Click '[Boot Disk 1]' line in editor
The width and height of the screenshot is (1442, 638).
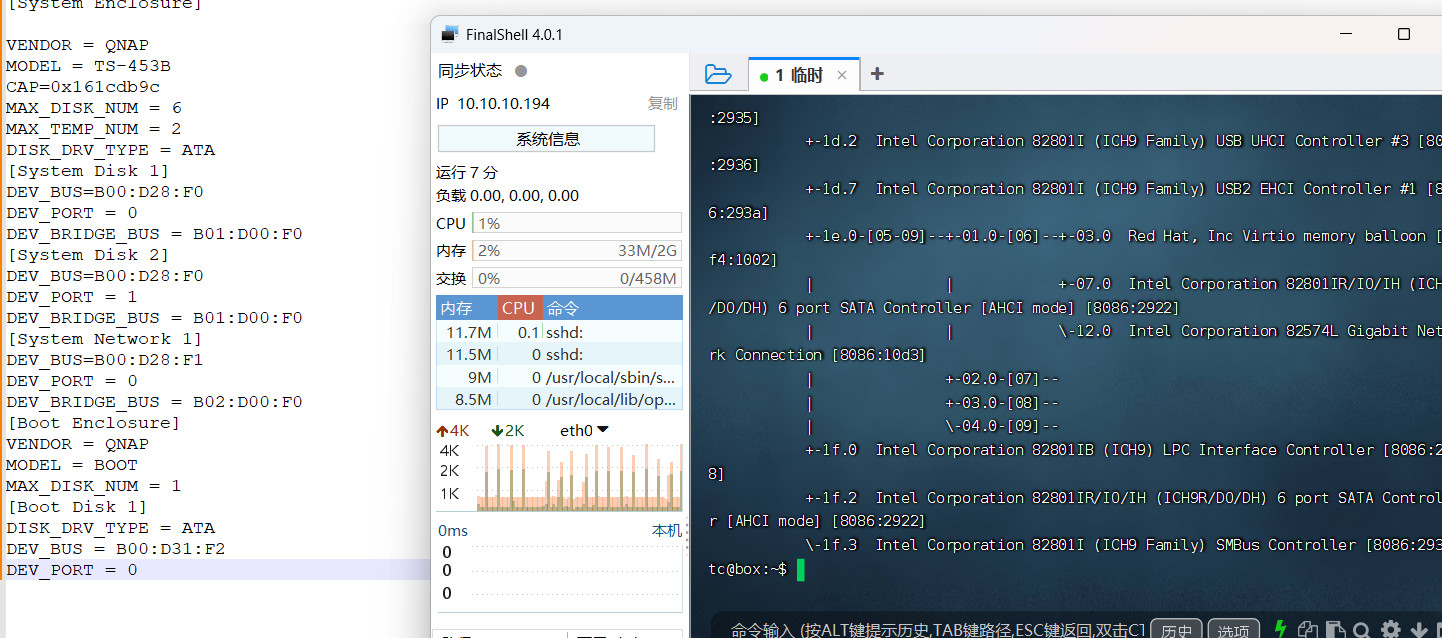pyautogui.click(x=77, y=507)
